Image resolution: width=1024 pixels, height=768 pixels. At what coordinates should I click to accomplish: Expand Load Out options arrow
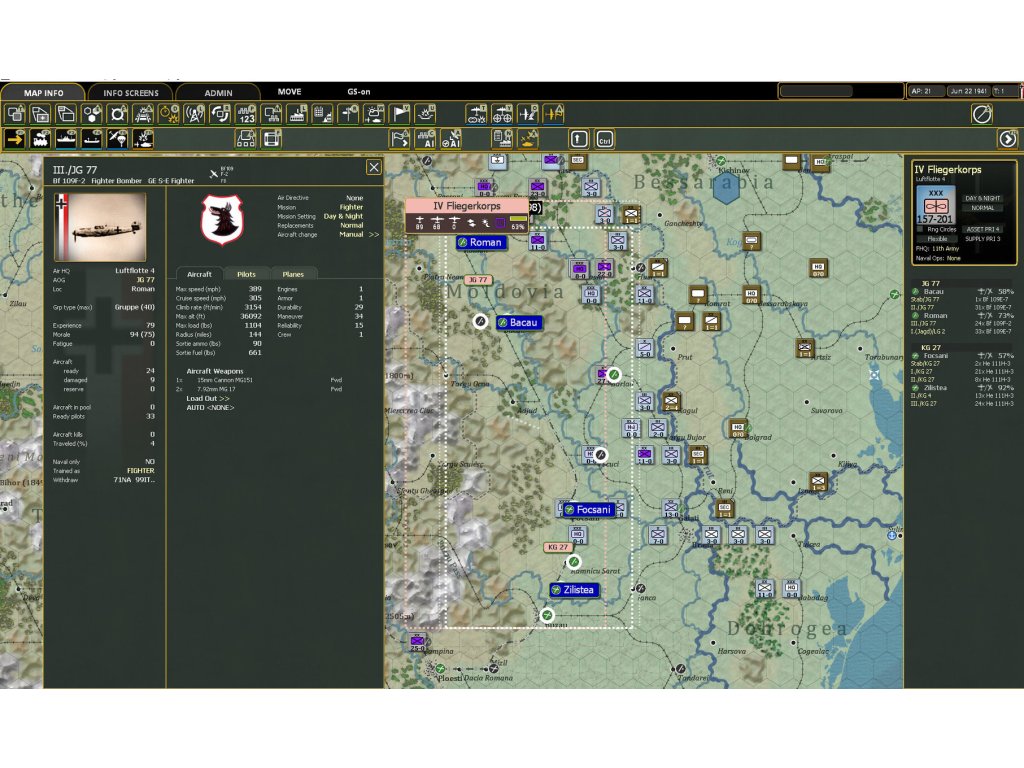[224, 398]
